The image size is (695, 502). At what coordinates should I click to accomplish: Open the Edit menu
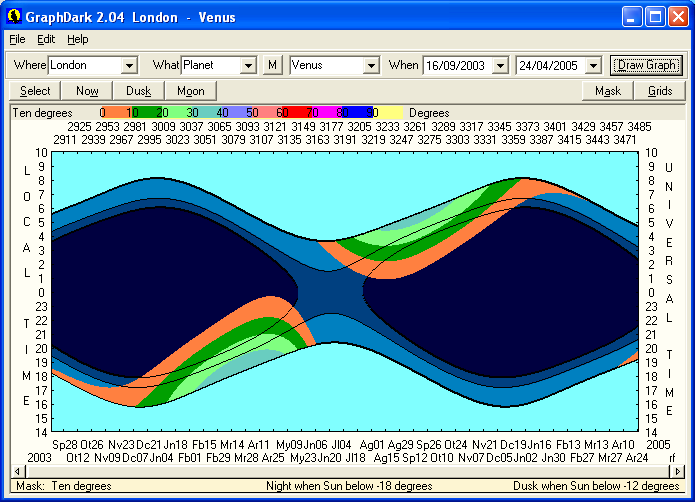point(46,39)
